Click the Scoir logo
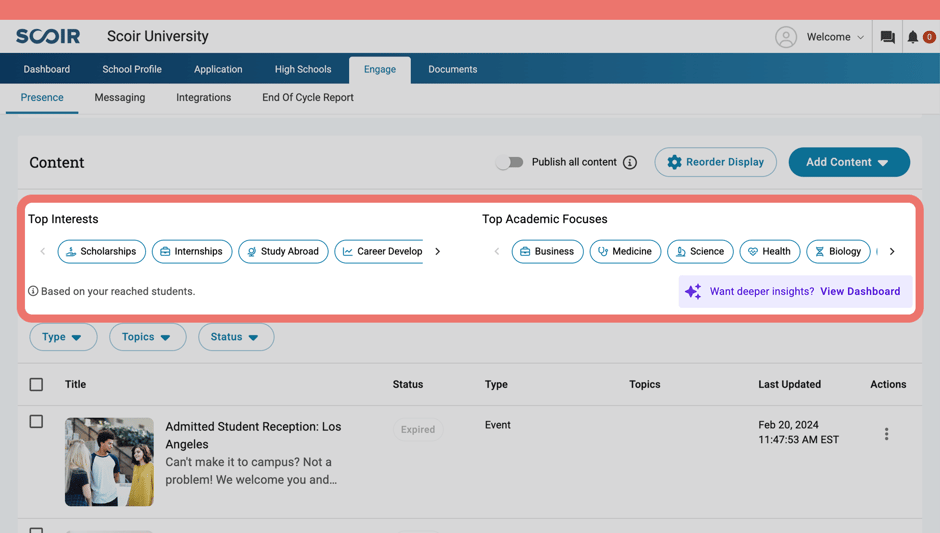This screenshot has height=533, width=940. coord(48,36)
